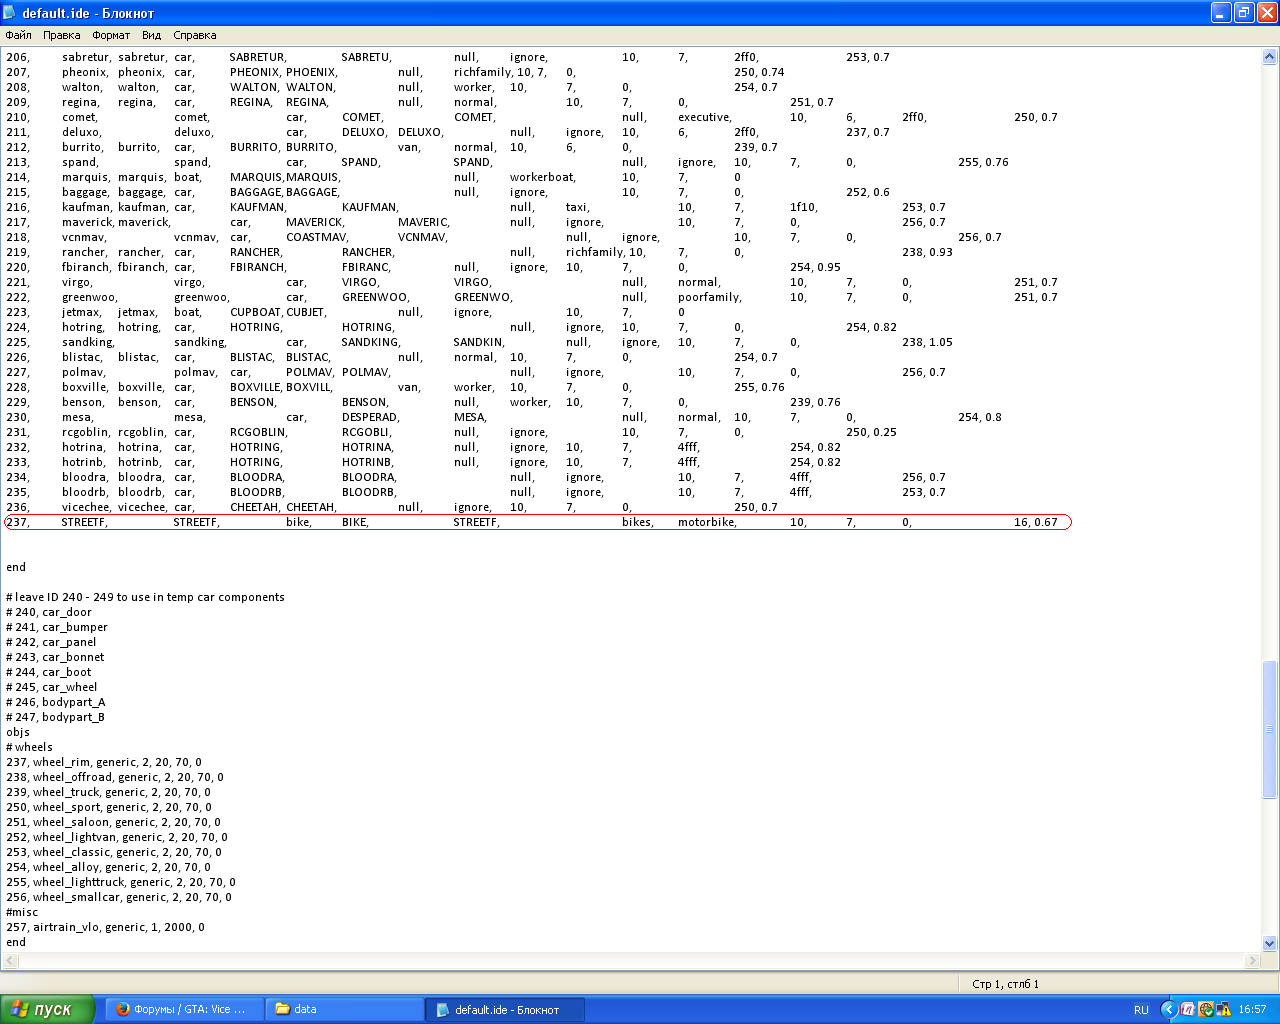This screenshot has width=1280, height=1024.
Task: Open the Справка menu
Action: [195, 35]
